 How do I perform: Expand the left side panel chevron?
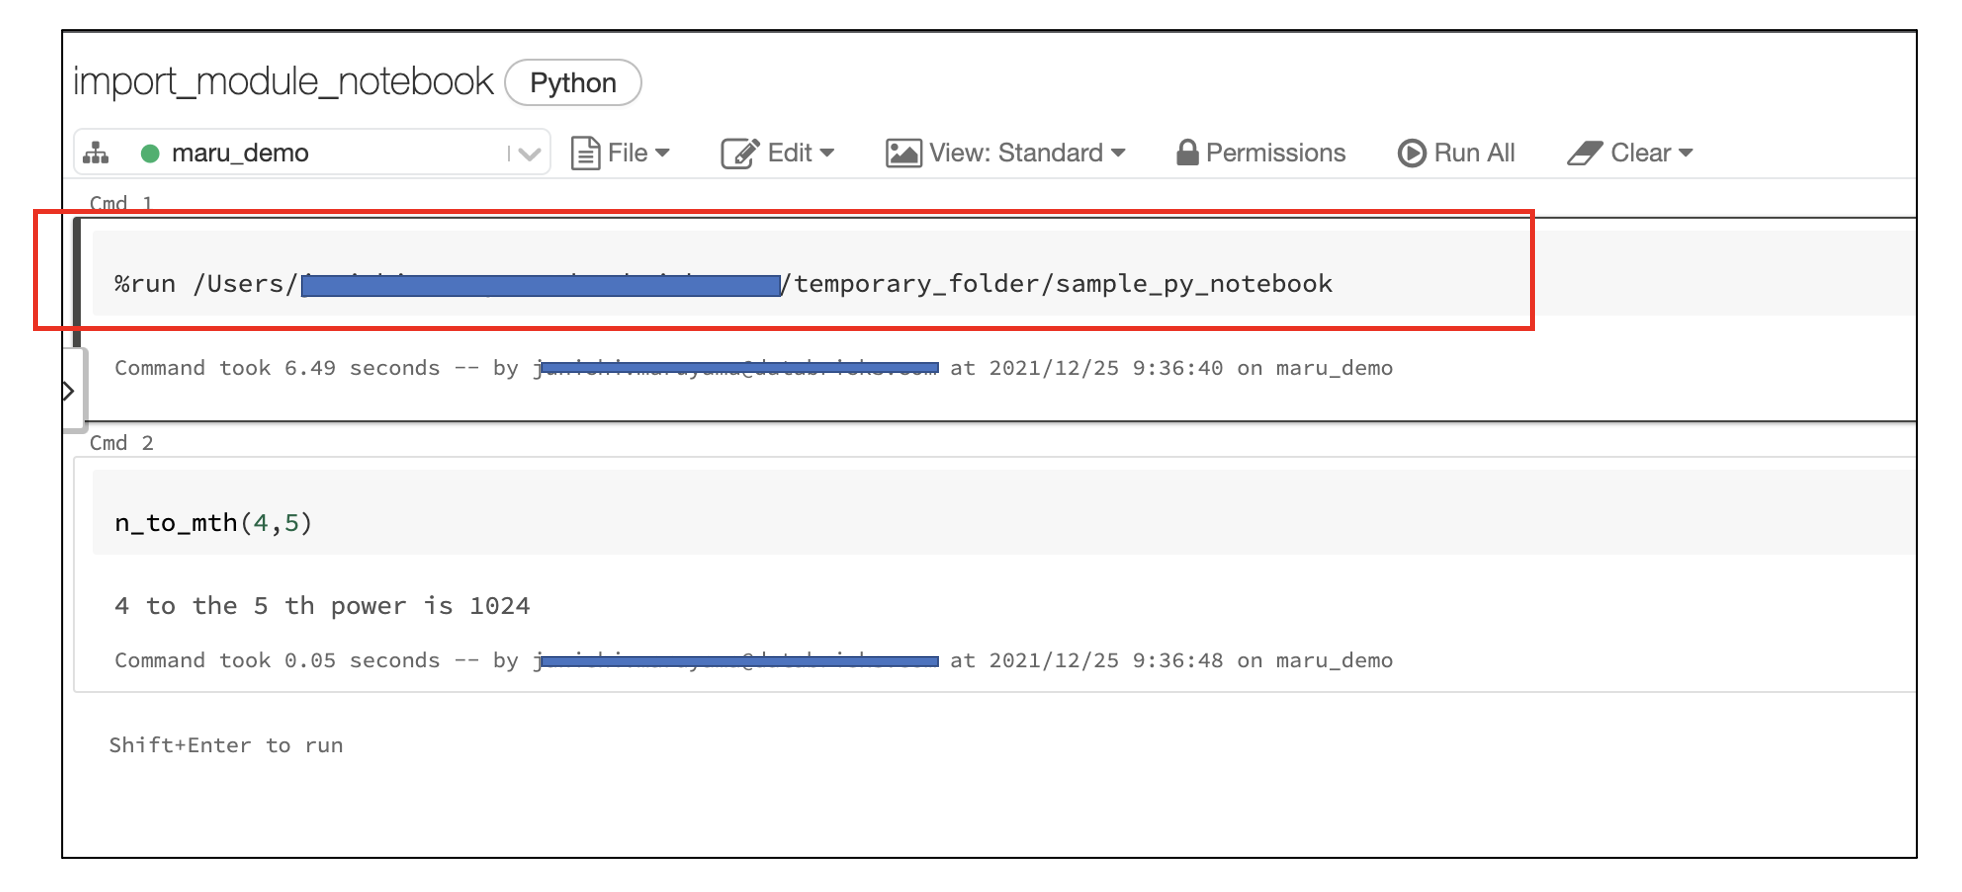pyautogui.click(x=69, y=391)
